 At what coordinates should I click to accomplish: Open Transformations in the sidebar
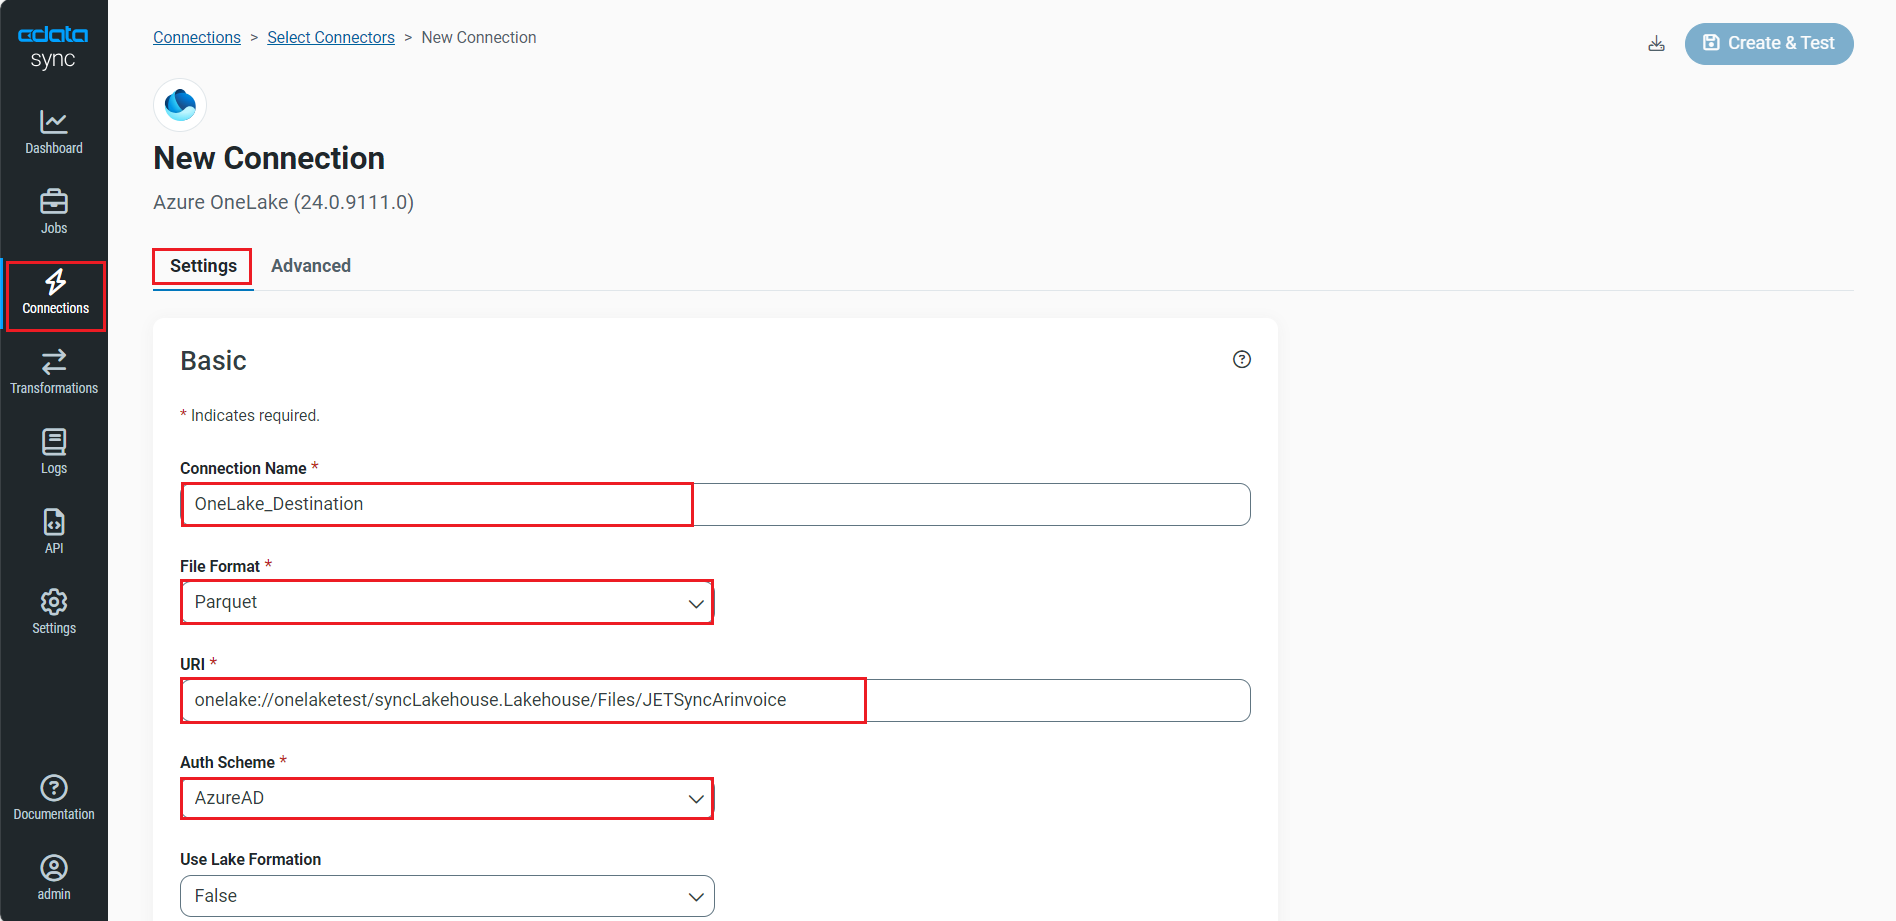click(54, 373)
